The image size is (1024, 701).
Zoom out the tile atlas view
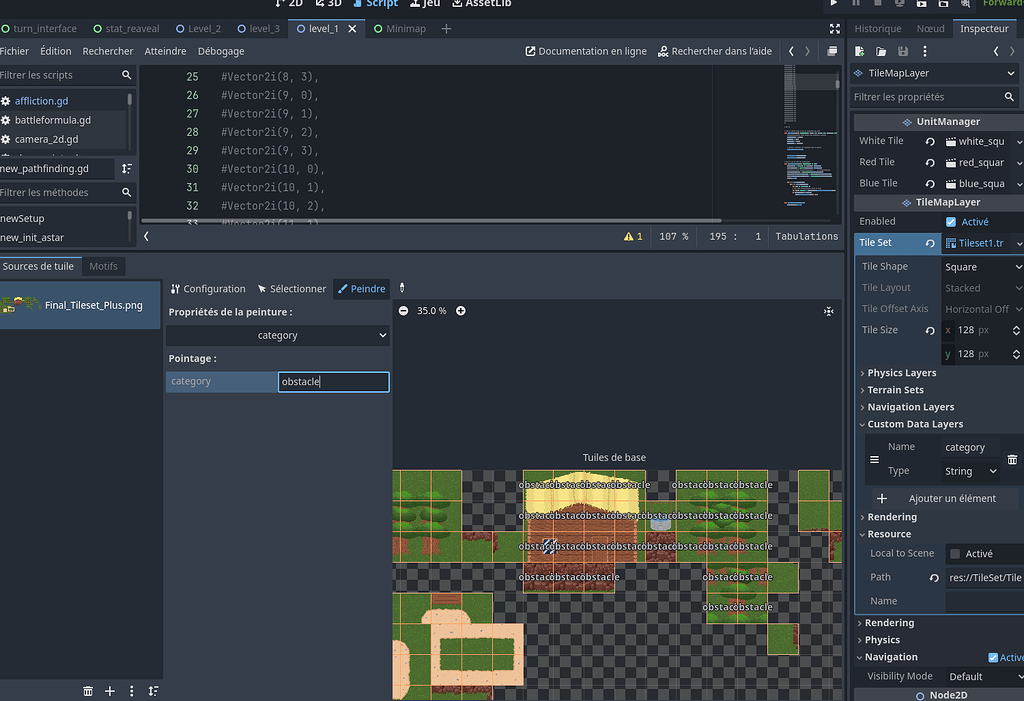pyautogui.click(x=404, y=311)
